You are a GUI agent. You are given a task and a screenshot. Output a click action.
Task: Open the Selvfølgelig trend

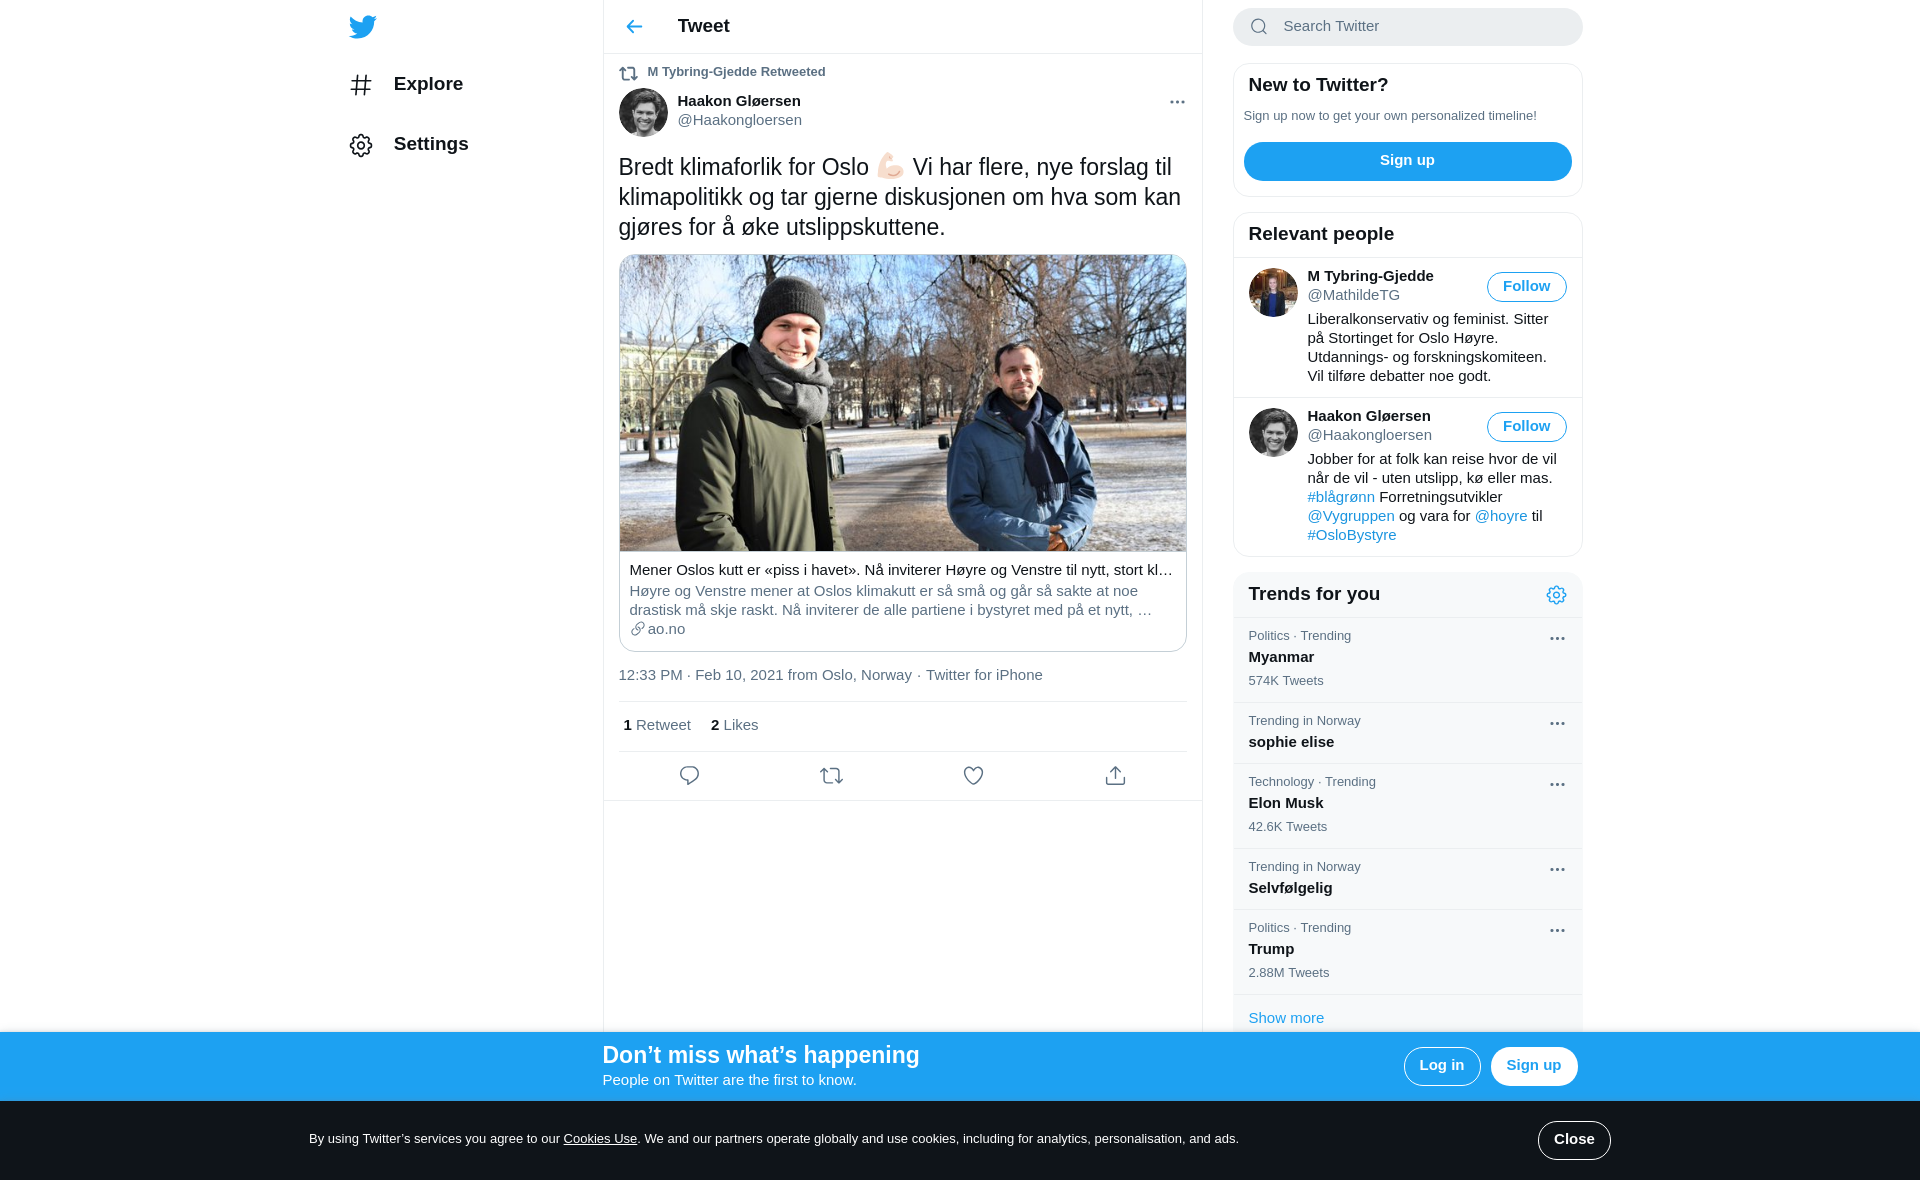[1407, 879]
